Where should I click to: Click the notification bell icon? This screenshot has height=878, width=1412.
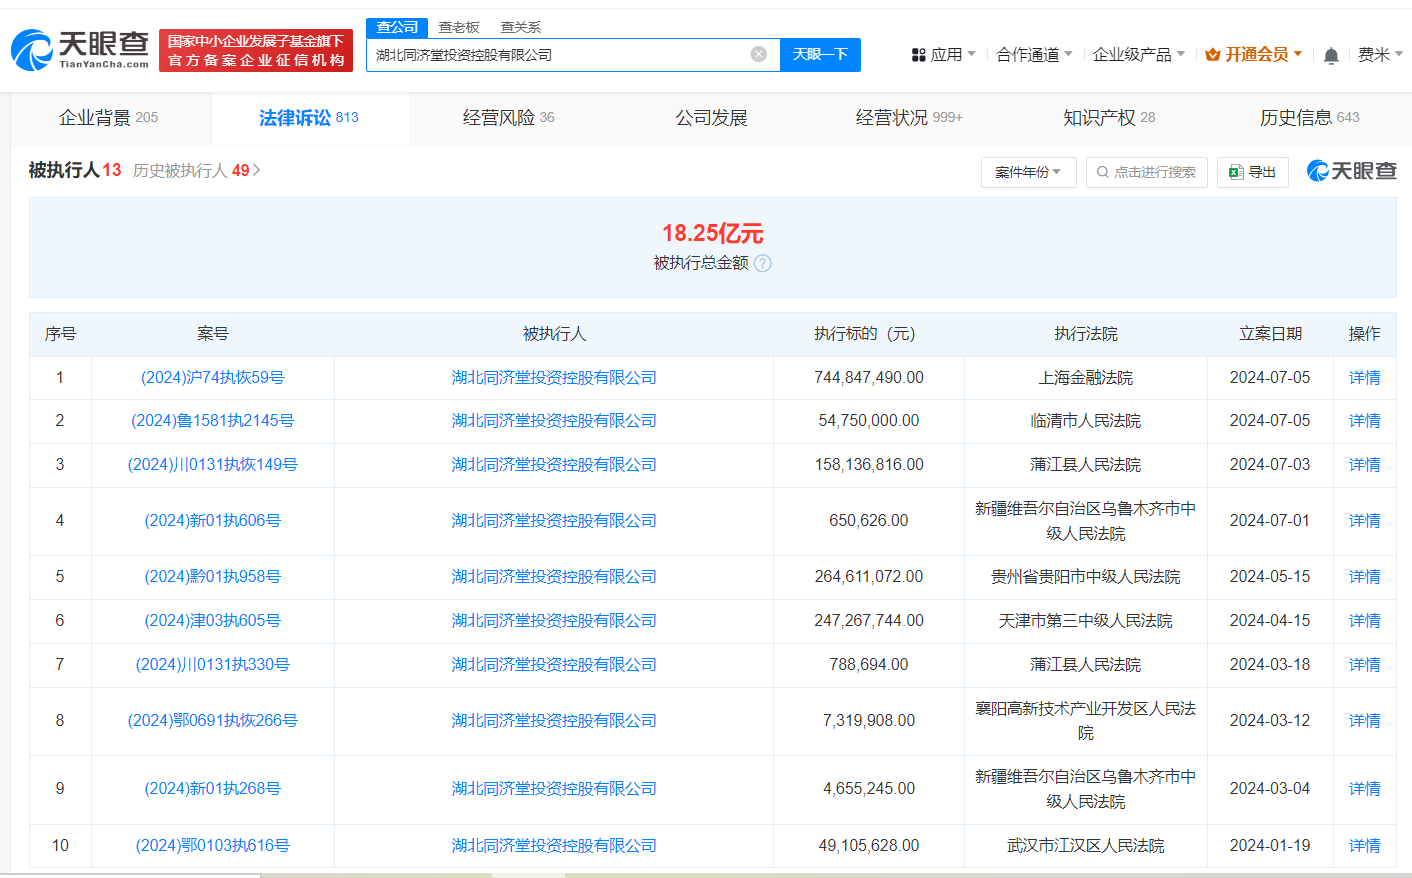pyautogui.click(x=1331, y=56)
